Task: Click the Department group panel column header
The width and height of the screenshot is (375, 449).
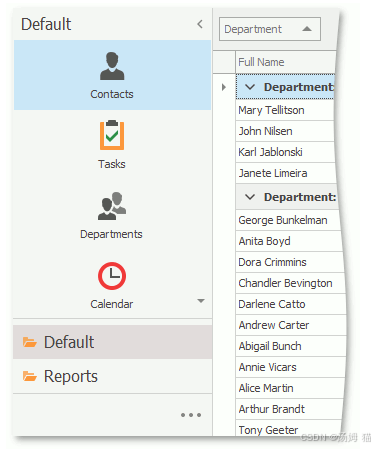Action: 270,29
